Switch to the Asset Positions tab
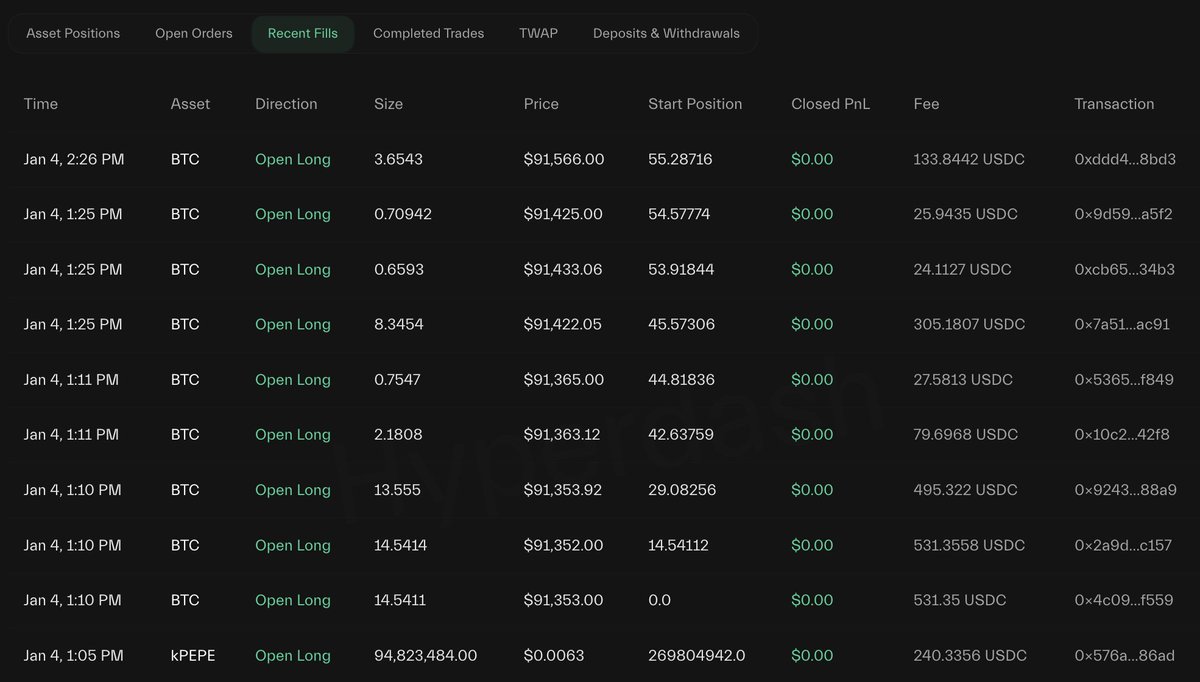The height and width of the screenshot is (682, 1200). coord(73,33)
